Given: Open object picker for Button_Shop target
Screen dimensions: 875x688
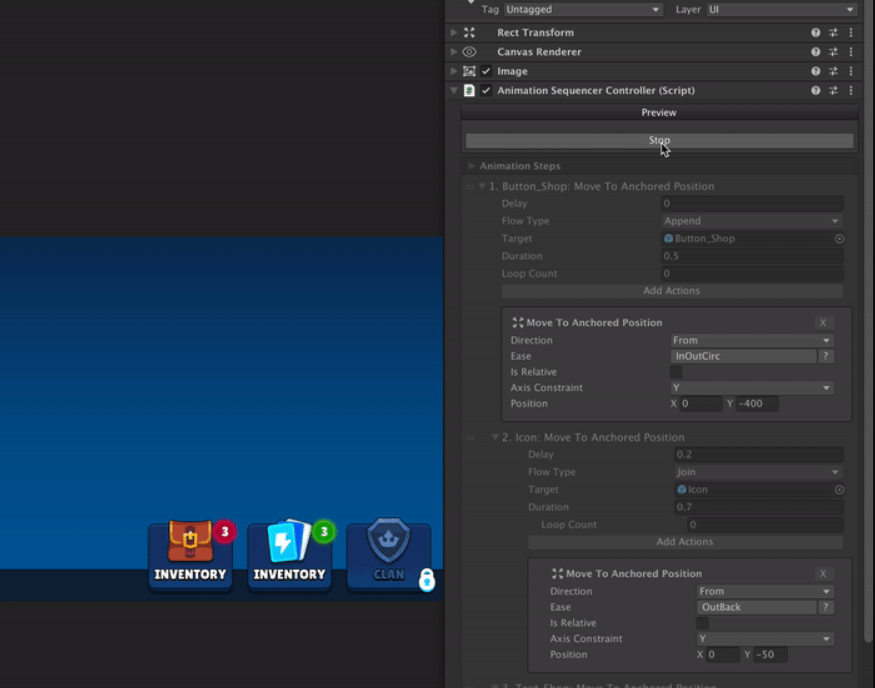Looking at the screenshot, I should coord(839,239).
